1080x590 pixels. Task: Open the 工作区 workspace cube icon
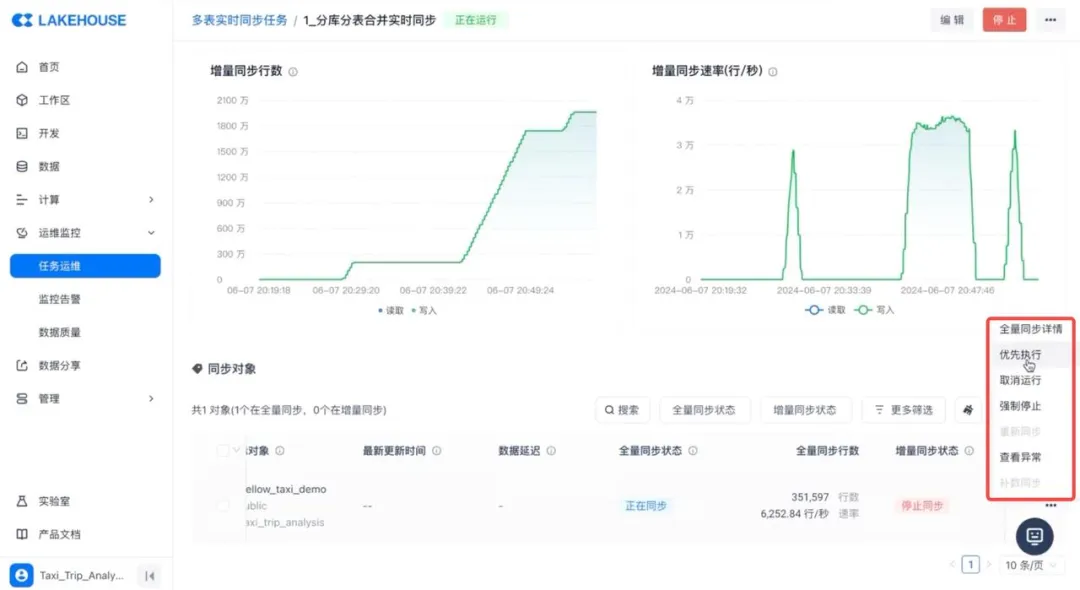point(22,100)
